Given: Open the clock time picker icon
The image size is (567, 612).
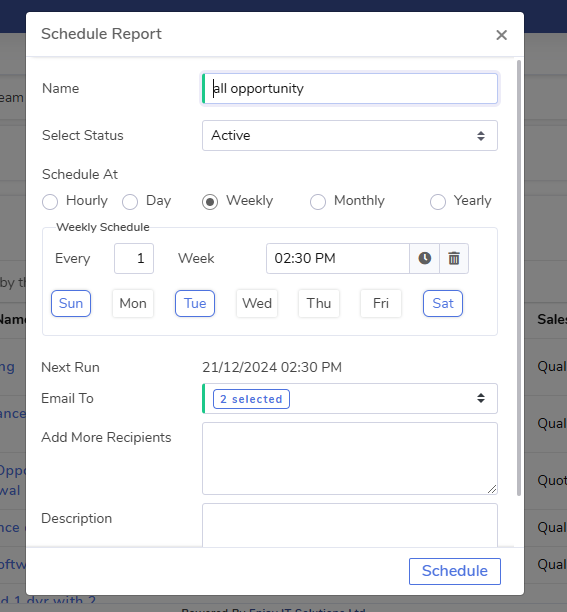Looking at the screenshot, I should [425, 258].
